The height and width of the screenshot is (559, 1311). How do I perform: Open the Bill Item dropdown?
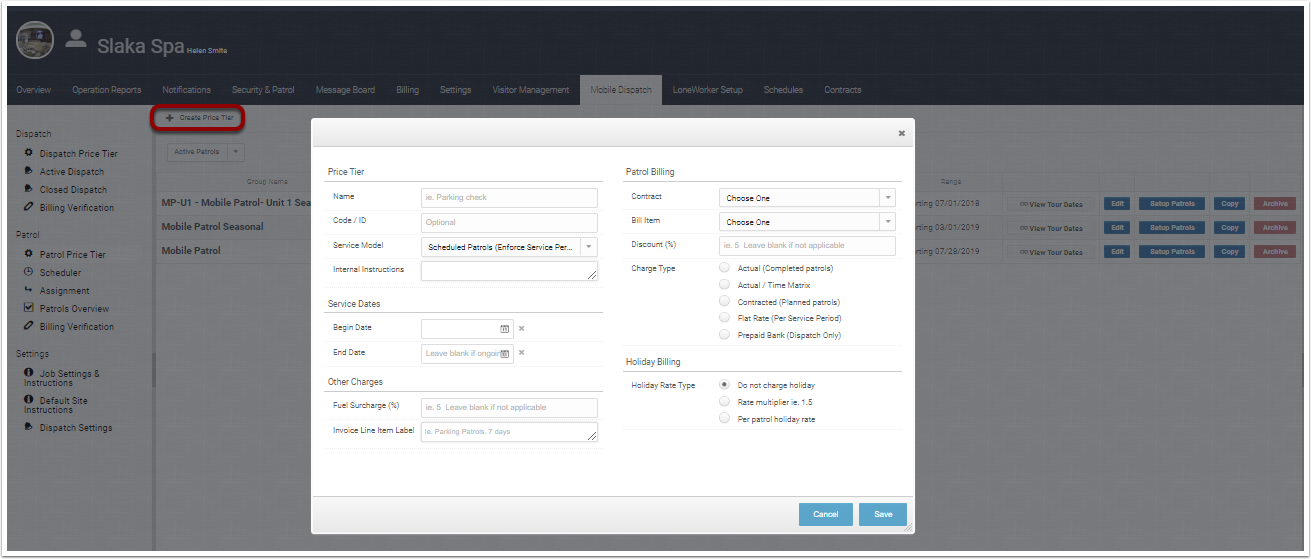coord(807,222)
